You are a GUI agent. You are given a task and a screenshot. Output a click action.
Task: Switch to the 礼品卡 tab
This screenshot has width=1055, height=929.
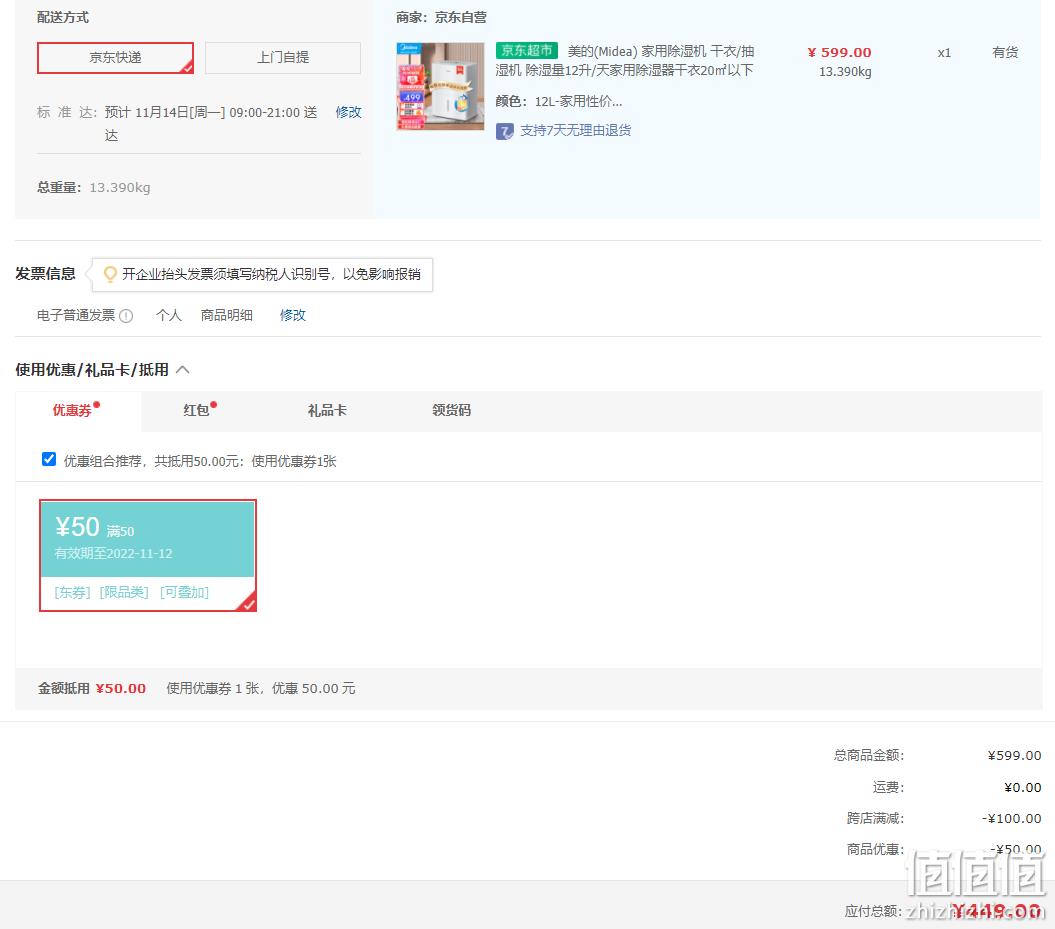coord(327,410)
